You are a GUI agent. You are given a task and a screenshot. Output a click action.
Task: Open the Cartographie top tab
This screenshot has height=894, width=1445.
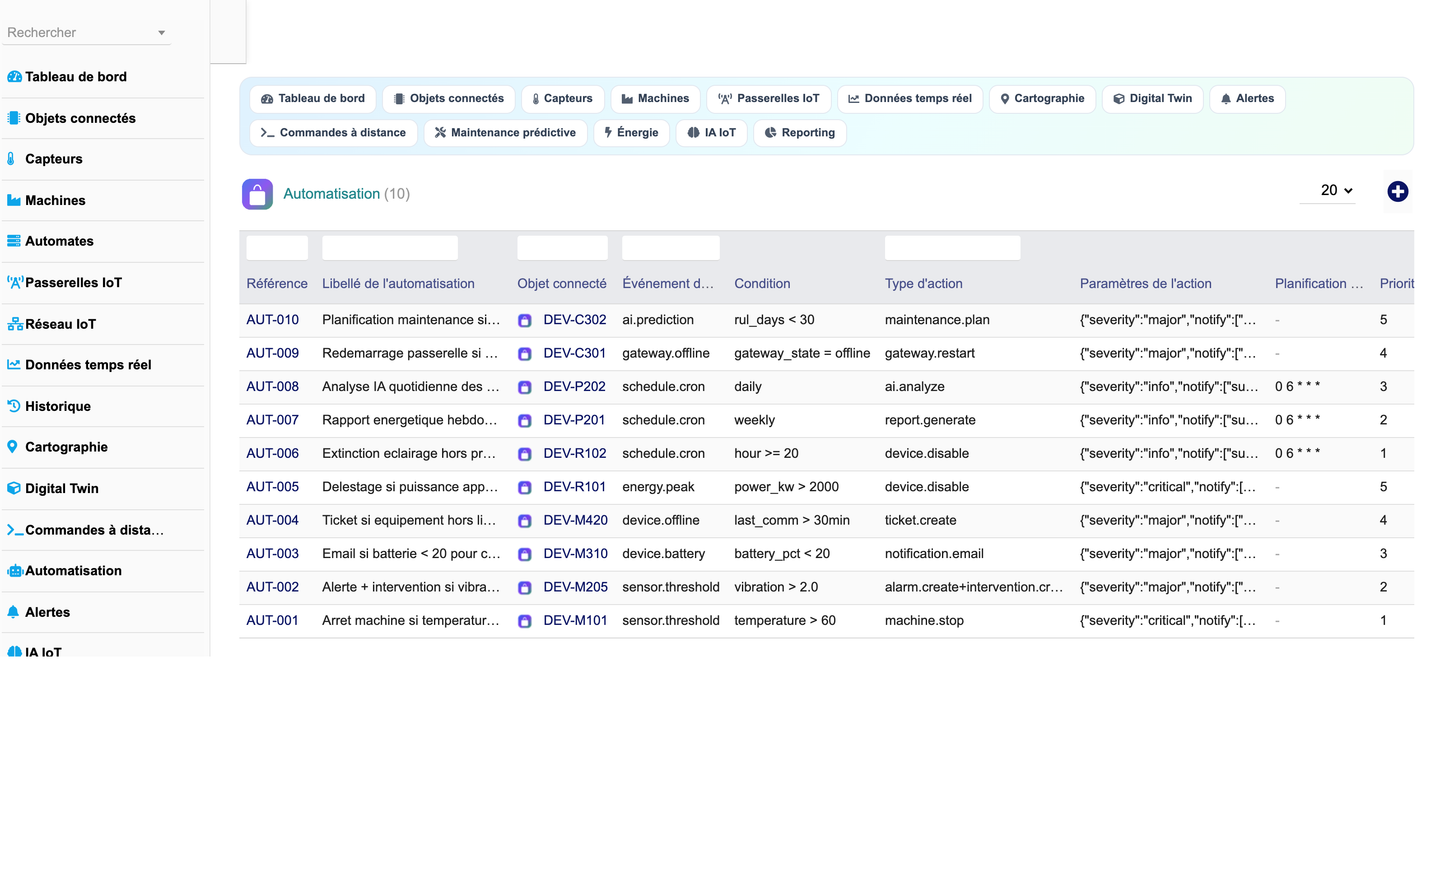(x=1042, y=99)
